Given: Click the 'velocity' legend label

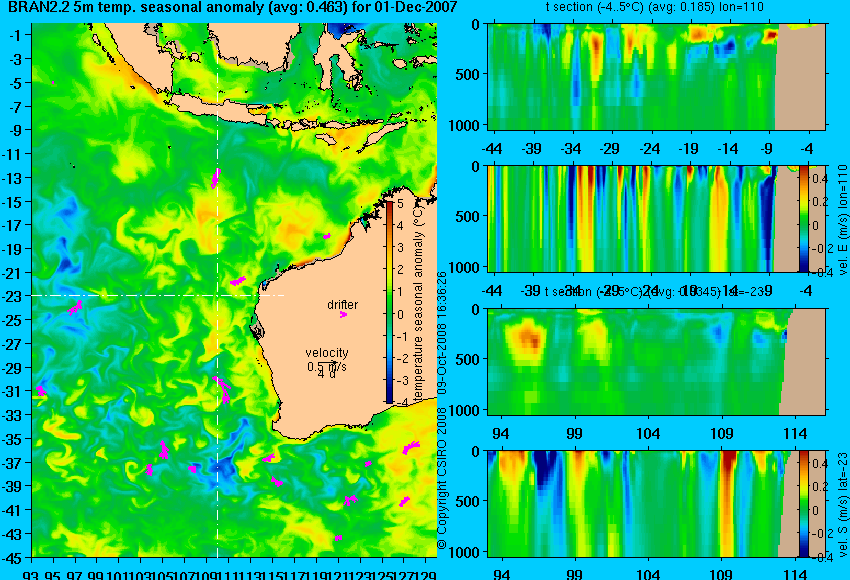Looking at the screenshot, I should [x=327, y=353].
